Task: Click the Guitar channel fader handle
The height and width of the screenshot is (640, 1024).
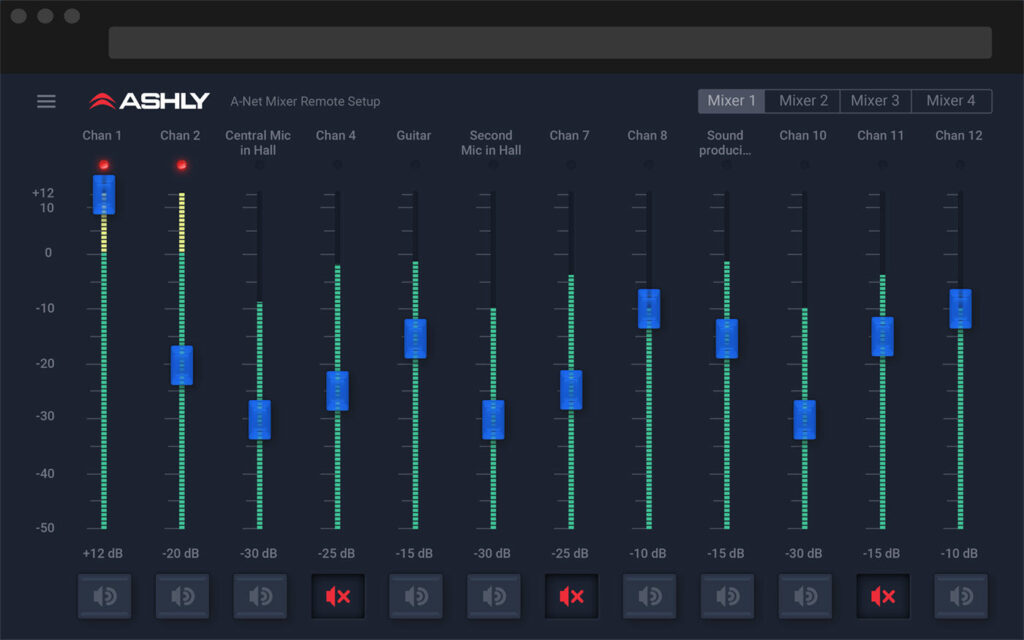Action: pos(415,338)
